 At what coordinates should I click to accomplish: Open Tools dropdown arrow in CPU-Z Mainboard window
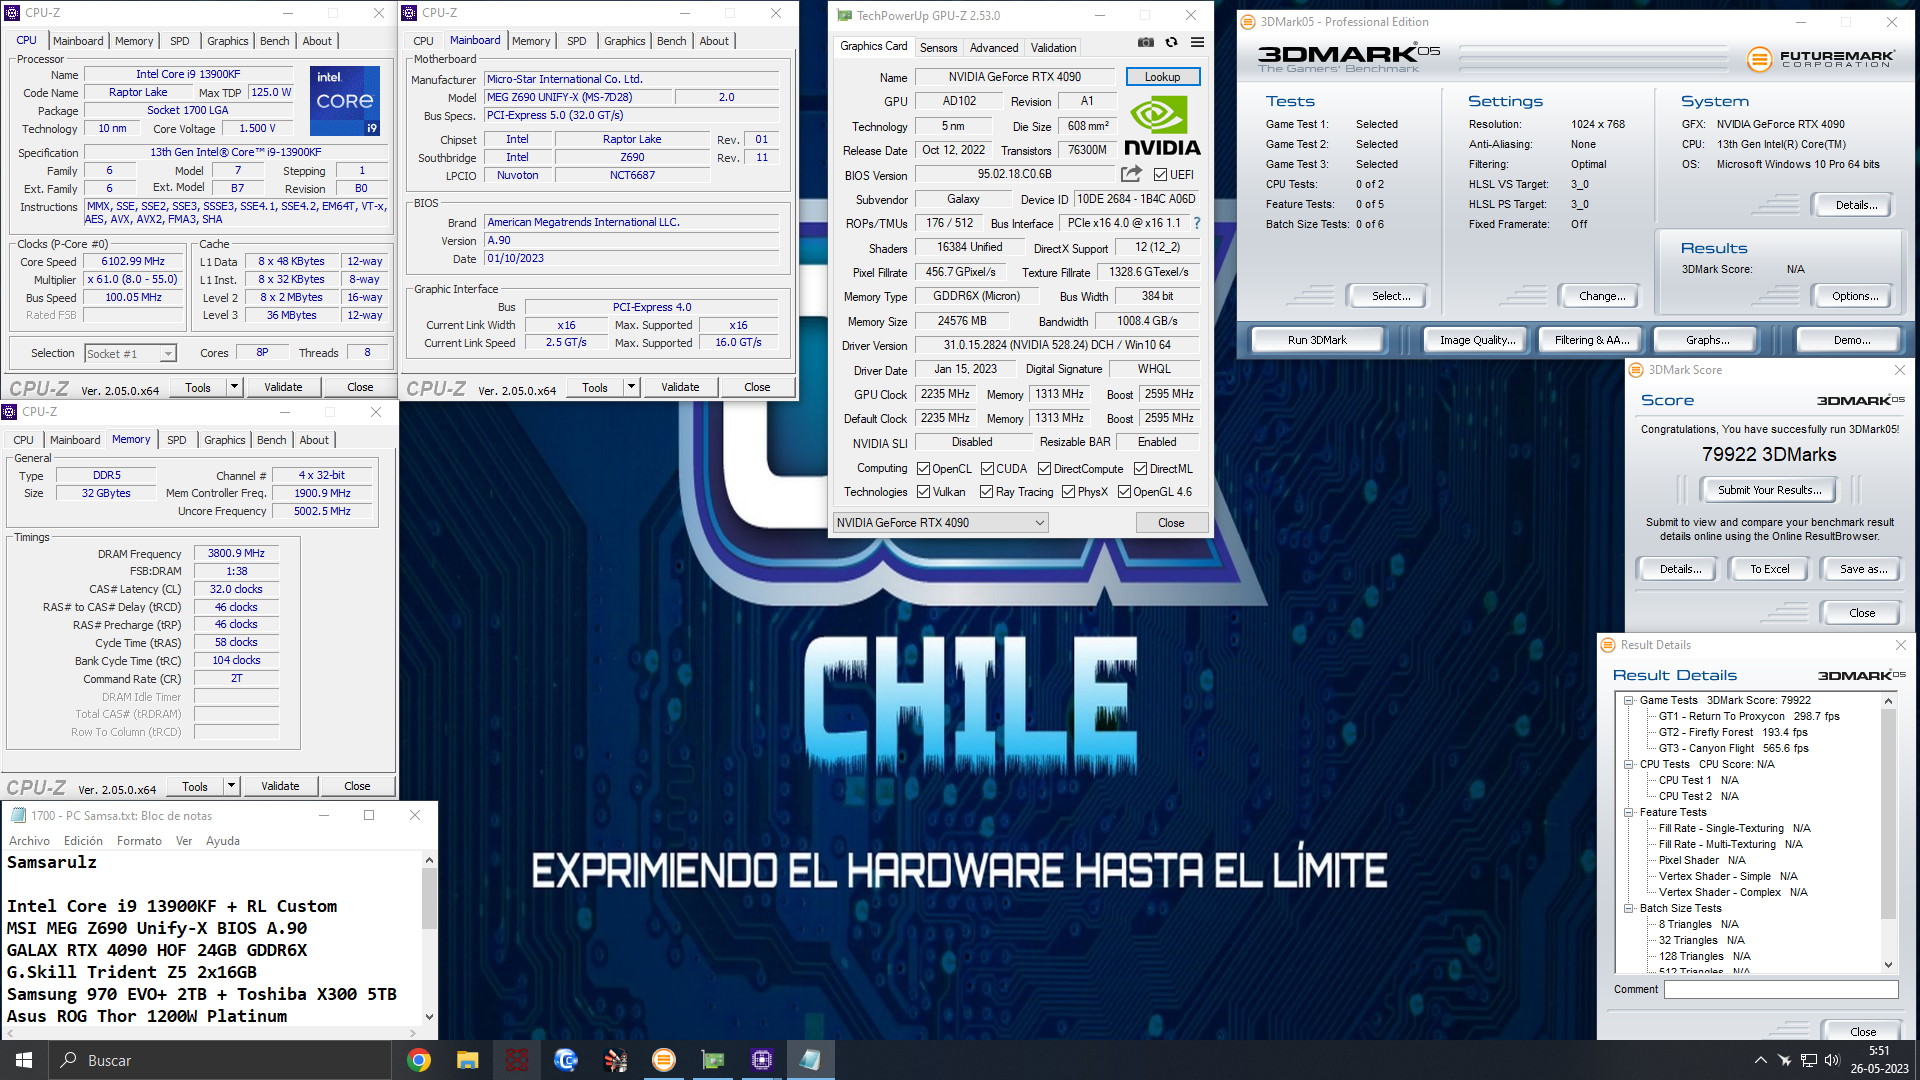[631, 387]
